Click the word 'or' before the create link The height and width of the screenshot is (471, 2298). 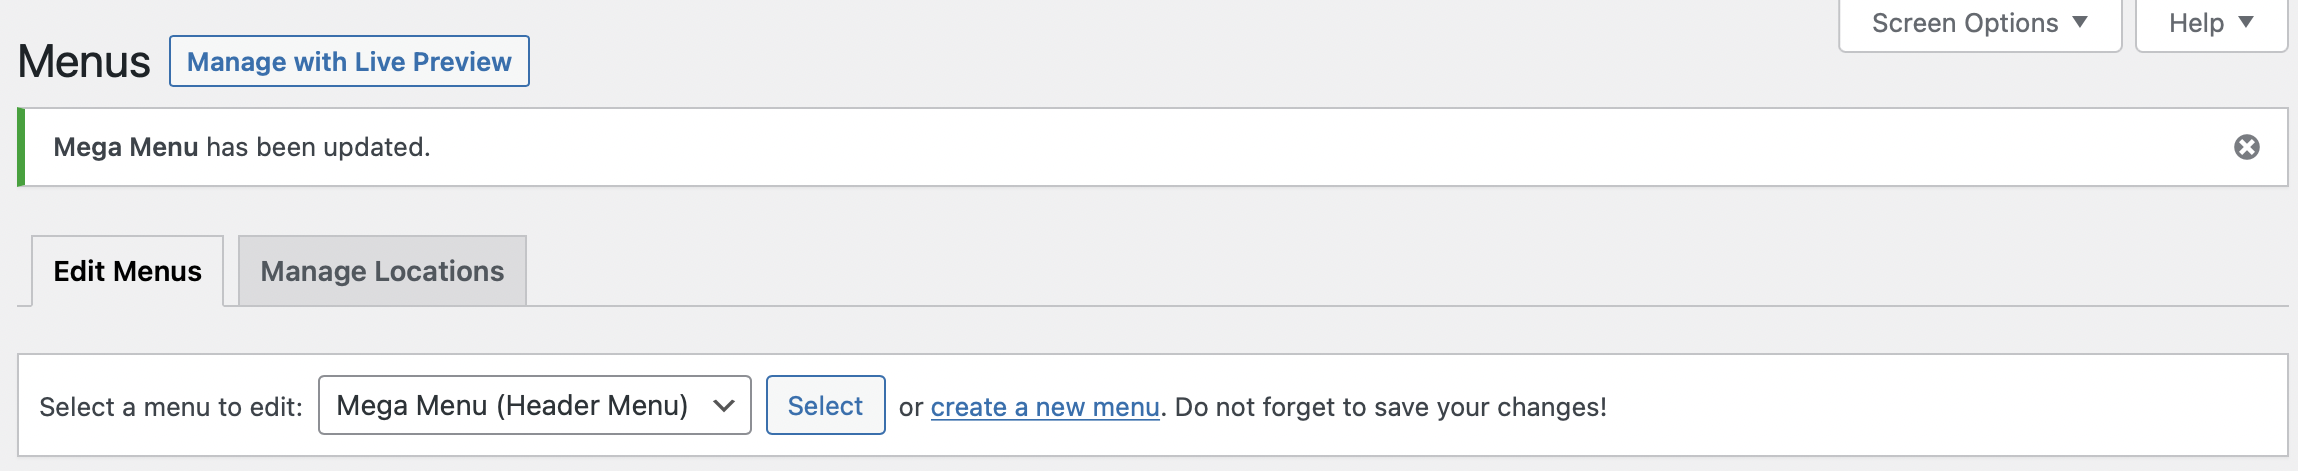point(910,407)
